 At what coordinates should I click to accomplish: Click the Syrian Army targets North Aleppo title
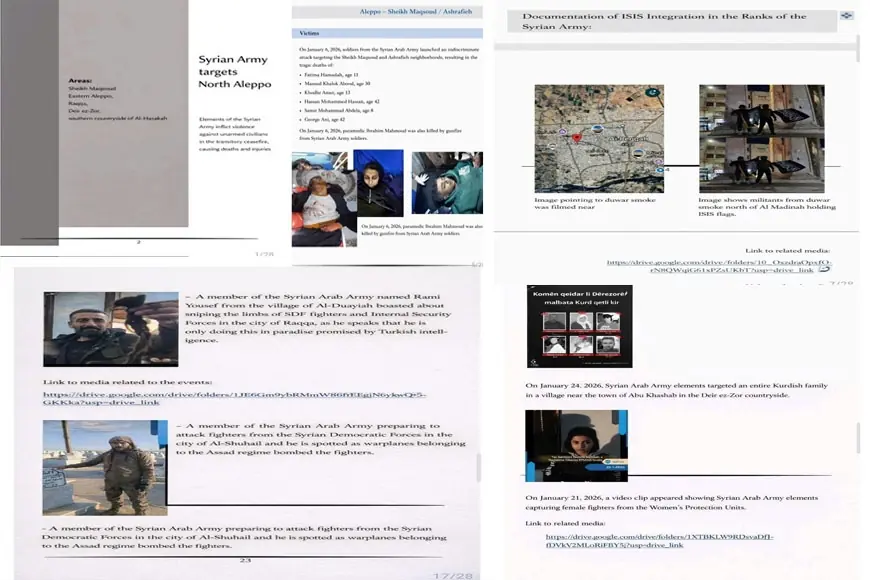pyautogui.click(x=234, y=72)
